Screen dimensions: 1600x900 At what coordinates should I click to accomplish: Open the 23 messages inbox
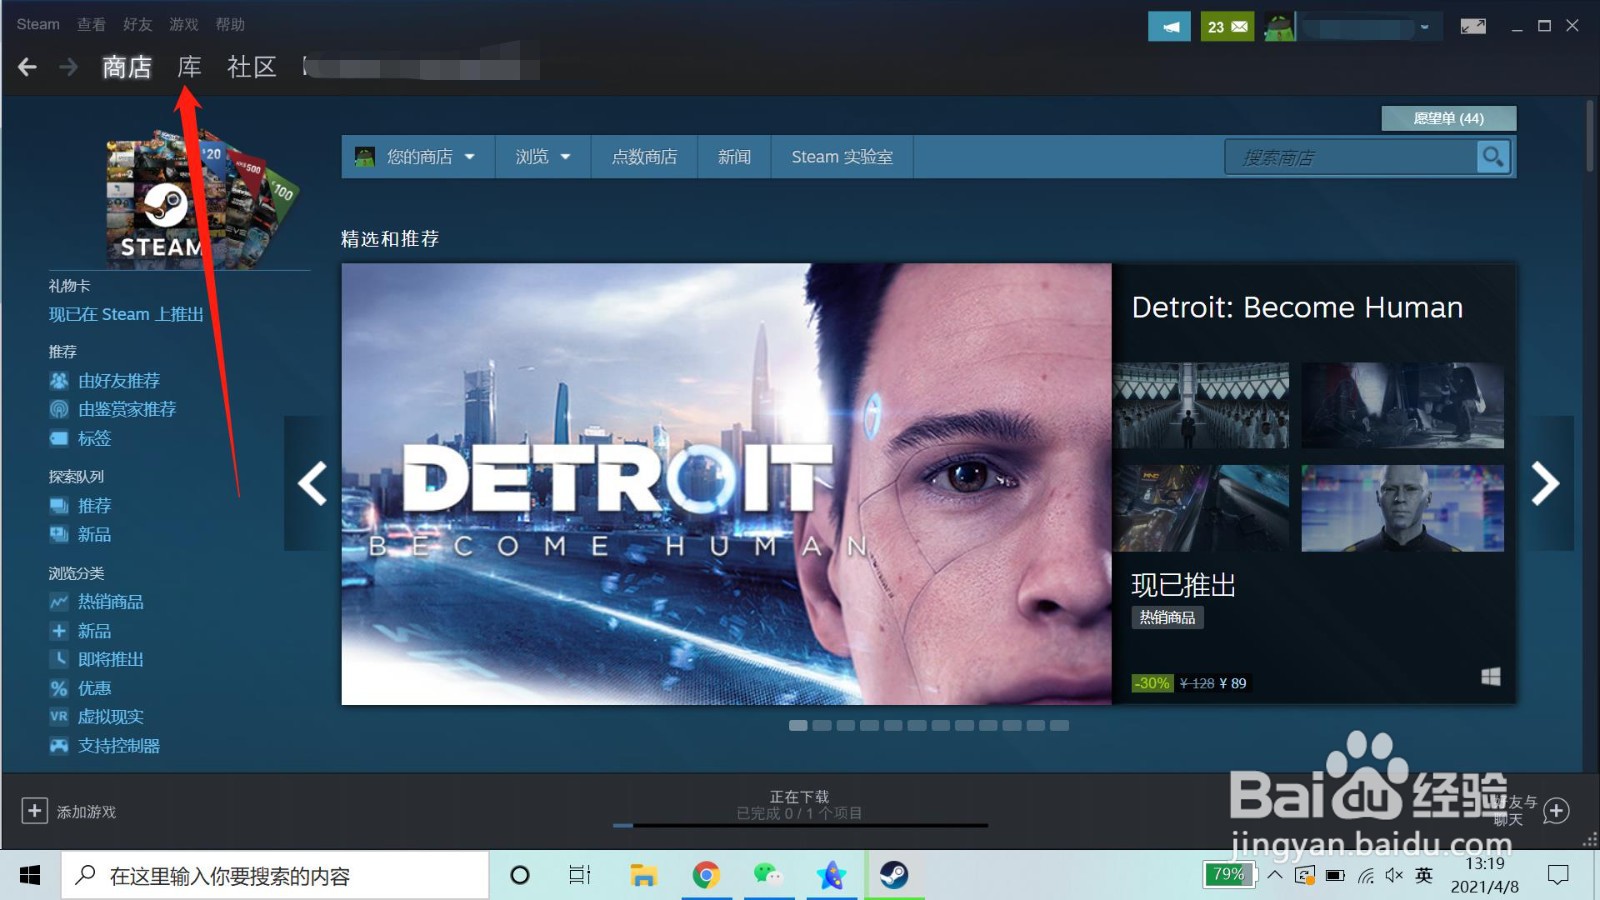(x=1227, y=27)
